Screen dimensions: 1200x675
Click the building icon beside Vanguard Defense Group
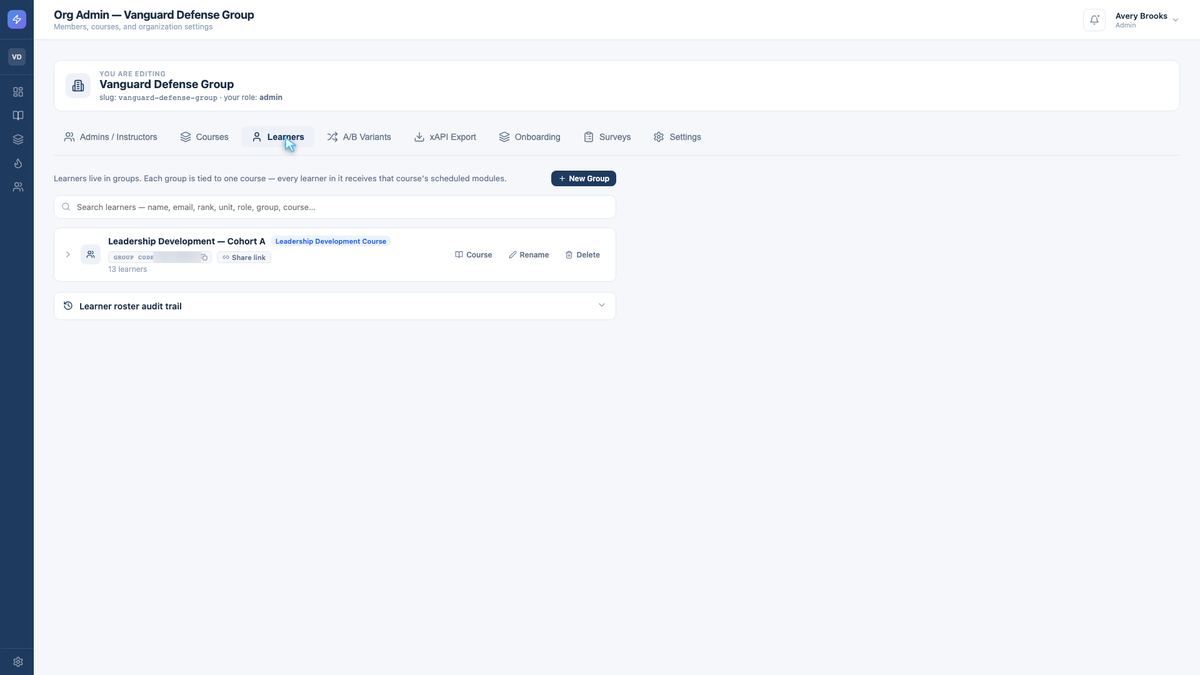point(78,86)
